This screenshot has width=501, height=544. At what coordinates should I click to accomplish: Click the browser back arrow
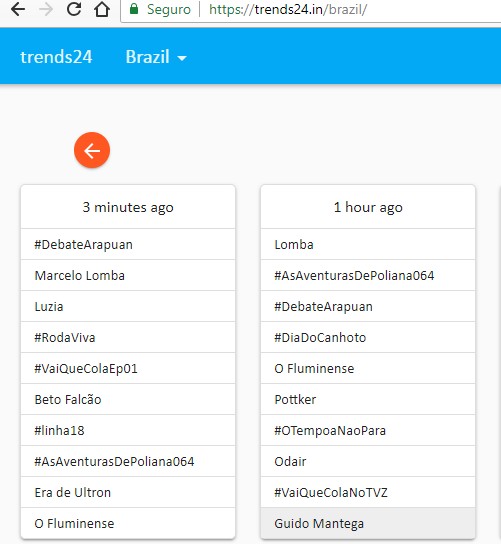18,9
